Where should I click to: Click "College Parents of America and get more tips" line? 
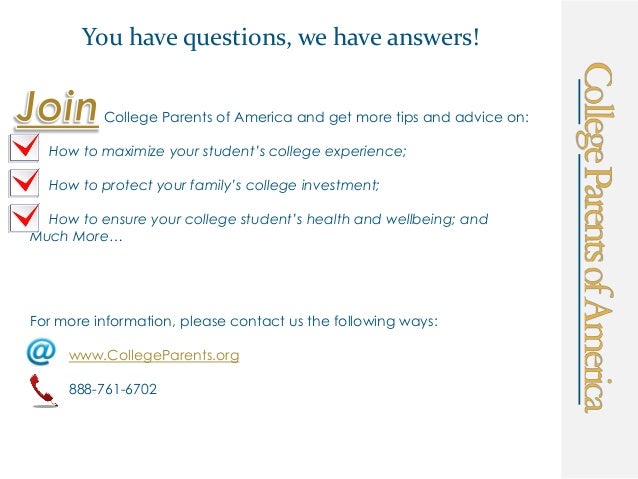[316, 118]
